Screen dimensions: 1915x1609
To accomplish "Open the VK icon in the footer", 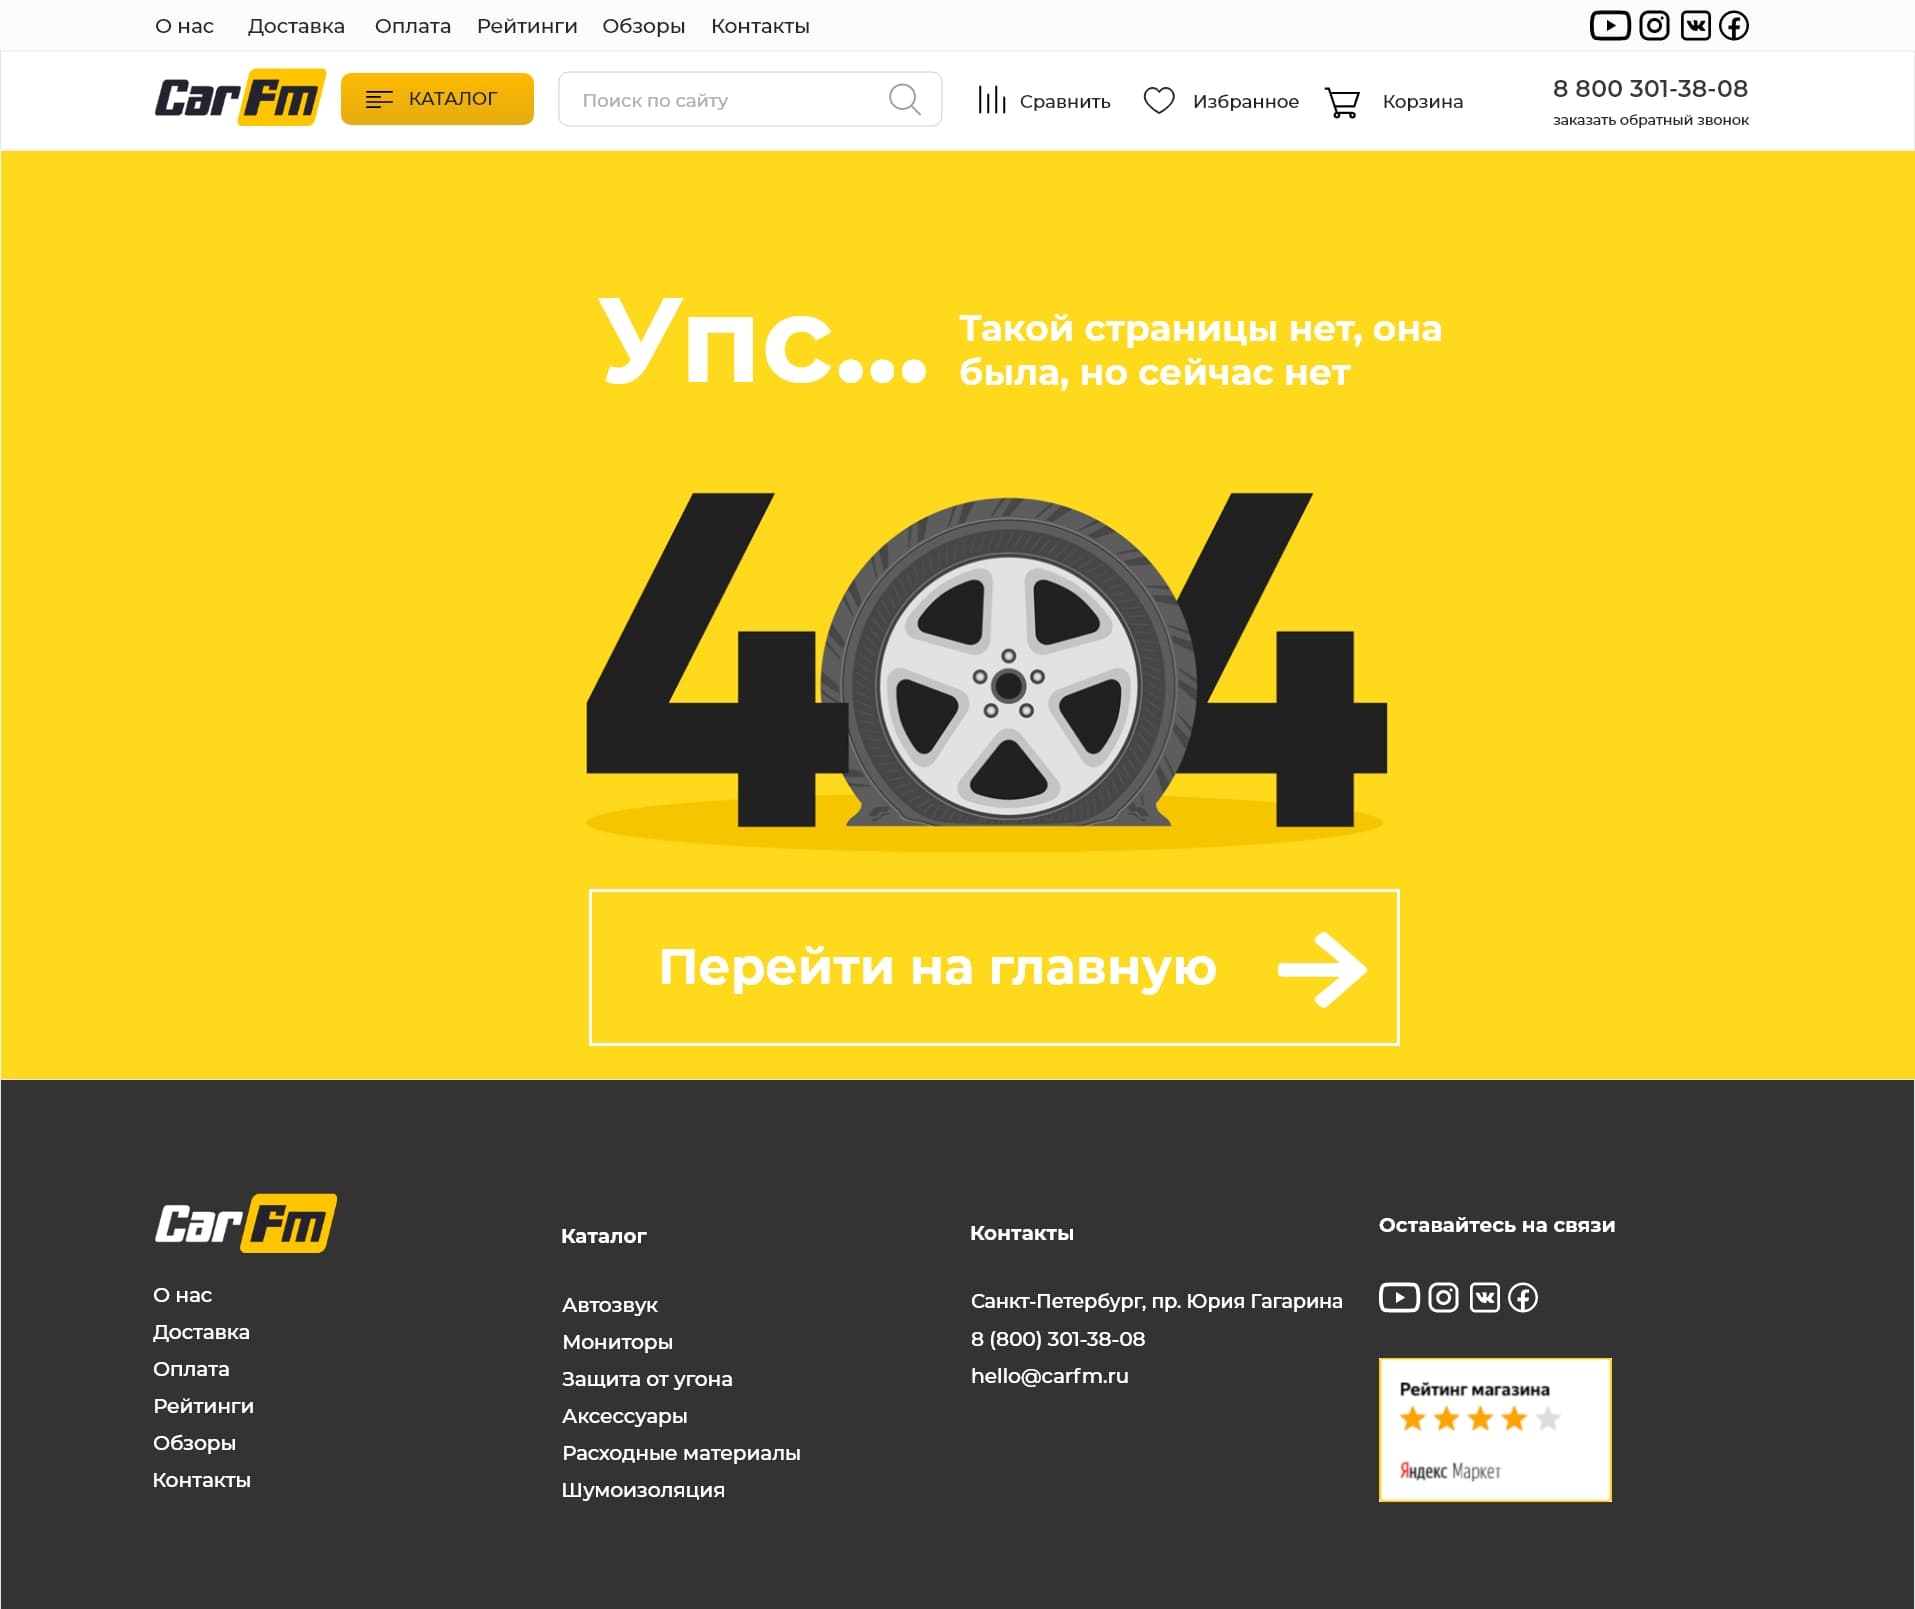I will coord(1483,1297).
